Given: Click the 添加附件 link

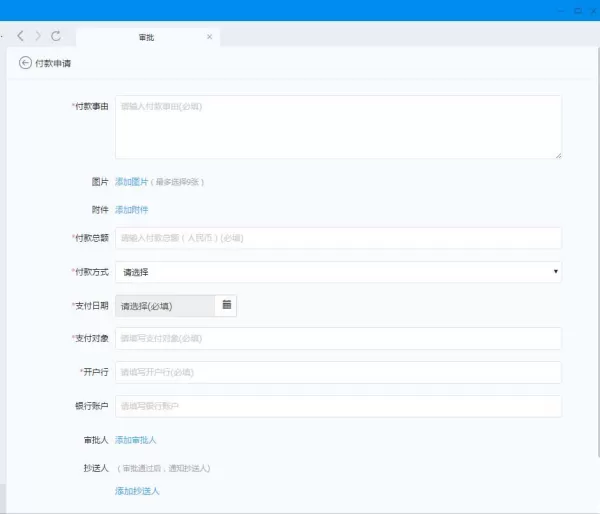Looking at the screenshot, I should (131, 210).
